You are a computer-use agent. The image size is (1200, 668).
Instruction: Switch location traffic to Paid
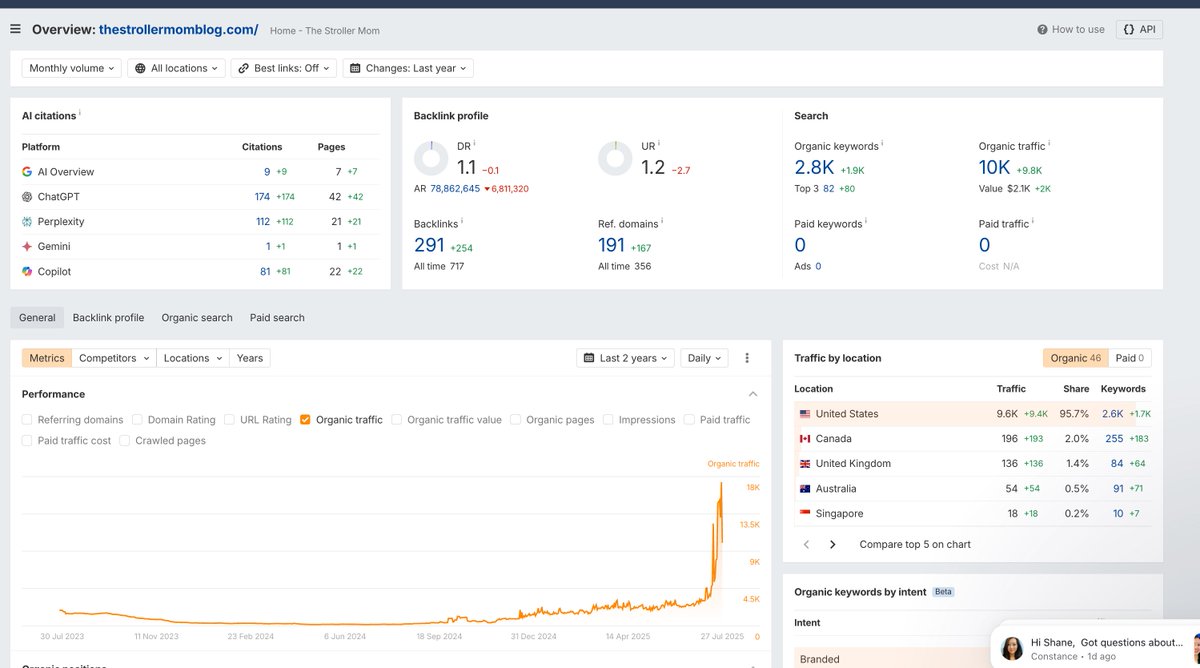click(1128, 357)
